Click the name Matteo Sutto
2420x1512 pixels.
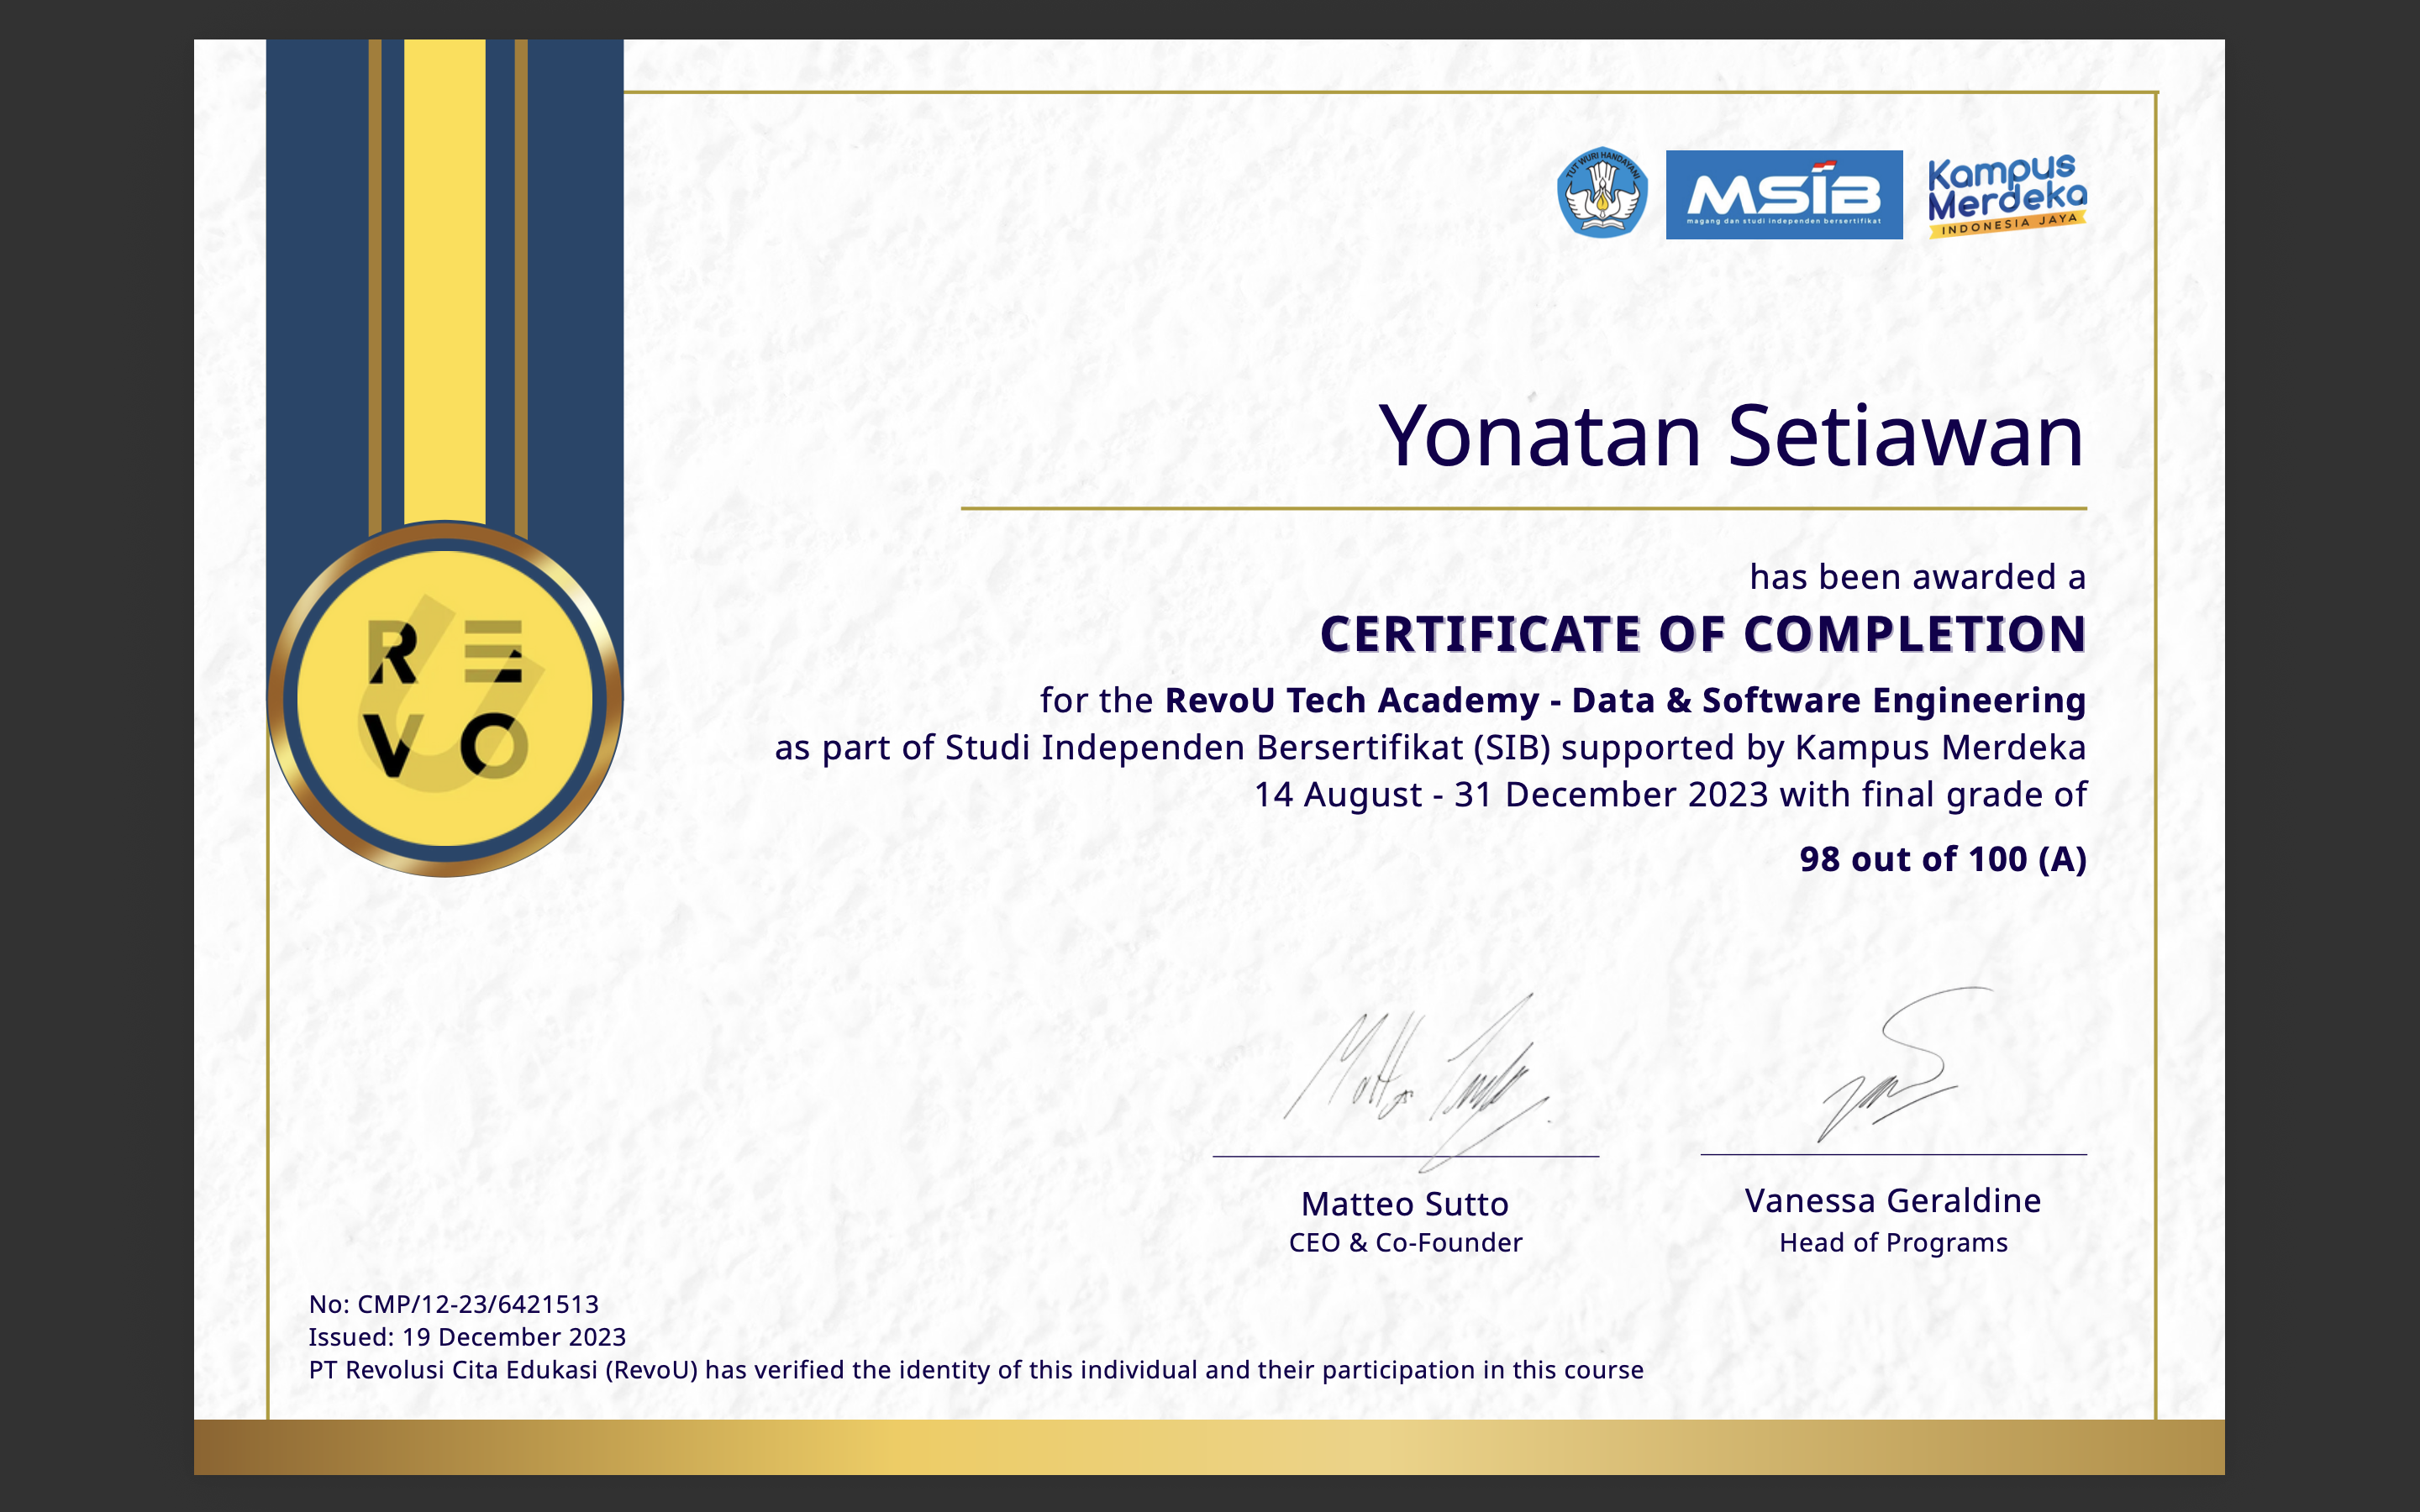pyautogui.click(x=1405, y=1204)
